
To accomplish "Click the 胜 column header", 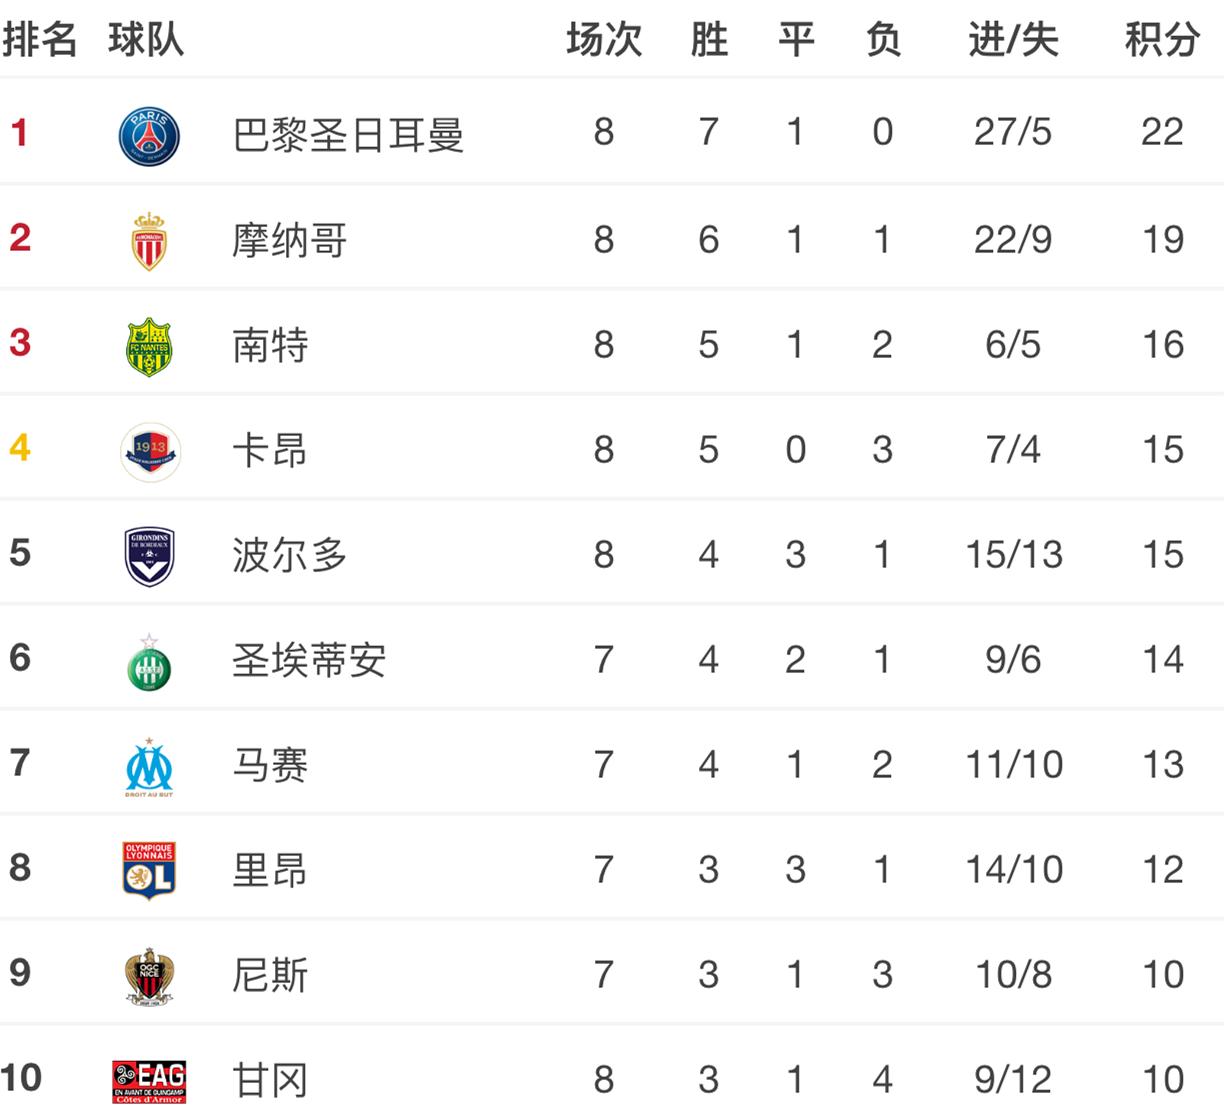I will [x=709, y=40].
